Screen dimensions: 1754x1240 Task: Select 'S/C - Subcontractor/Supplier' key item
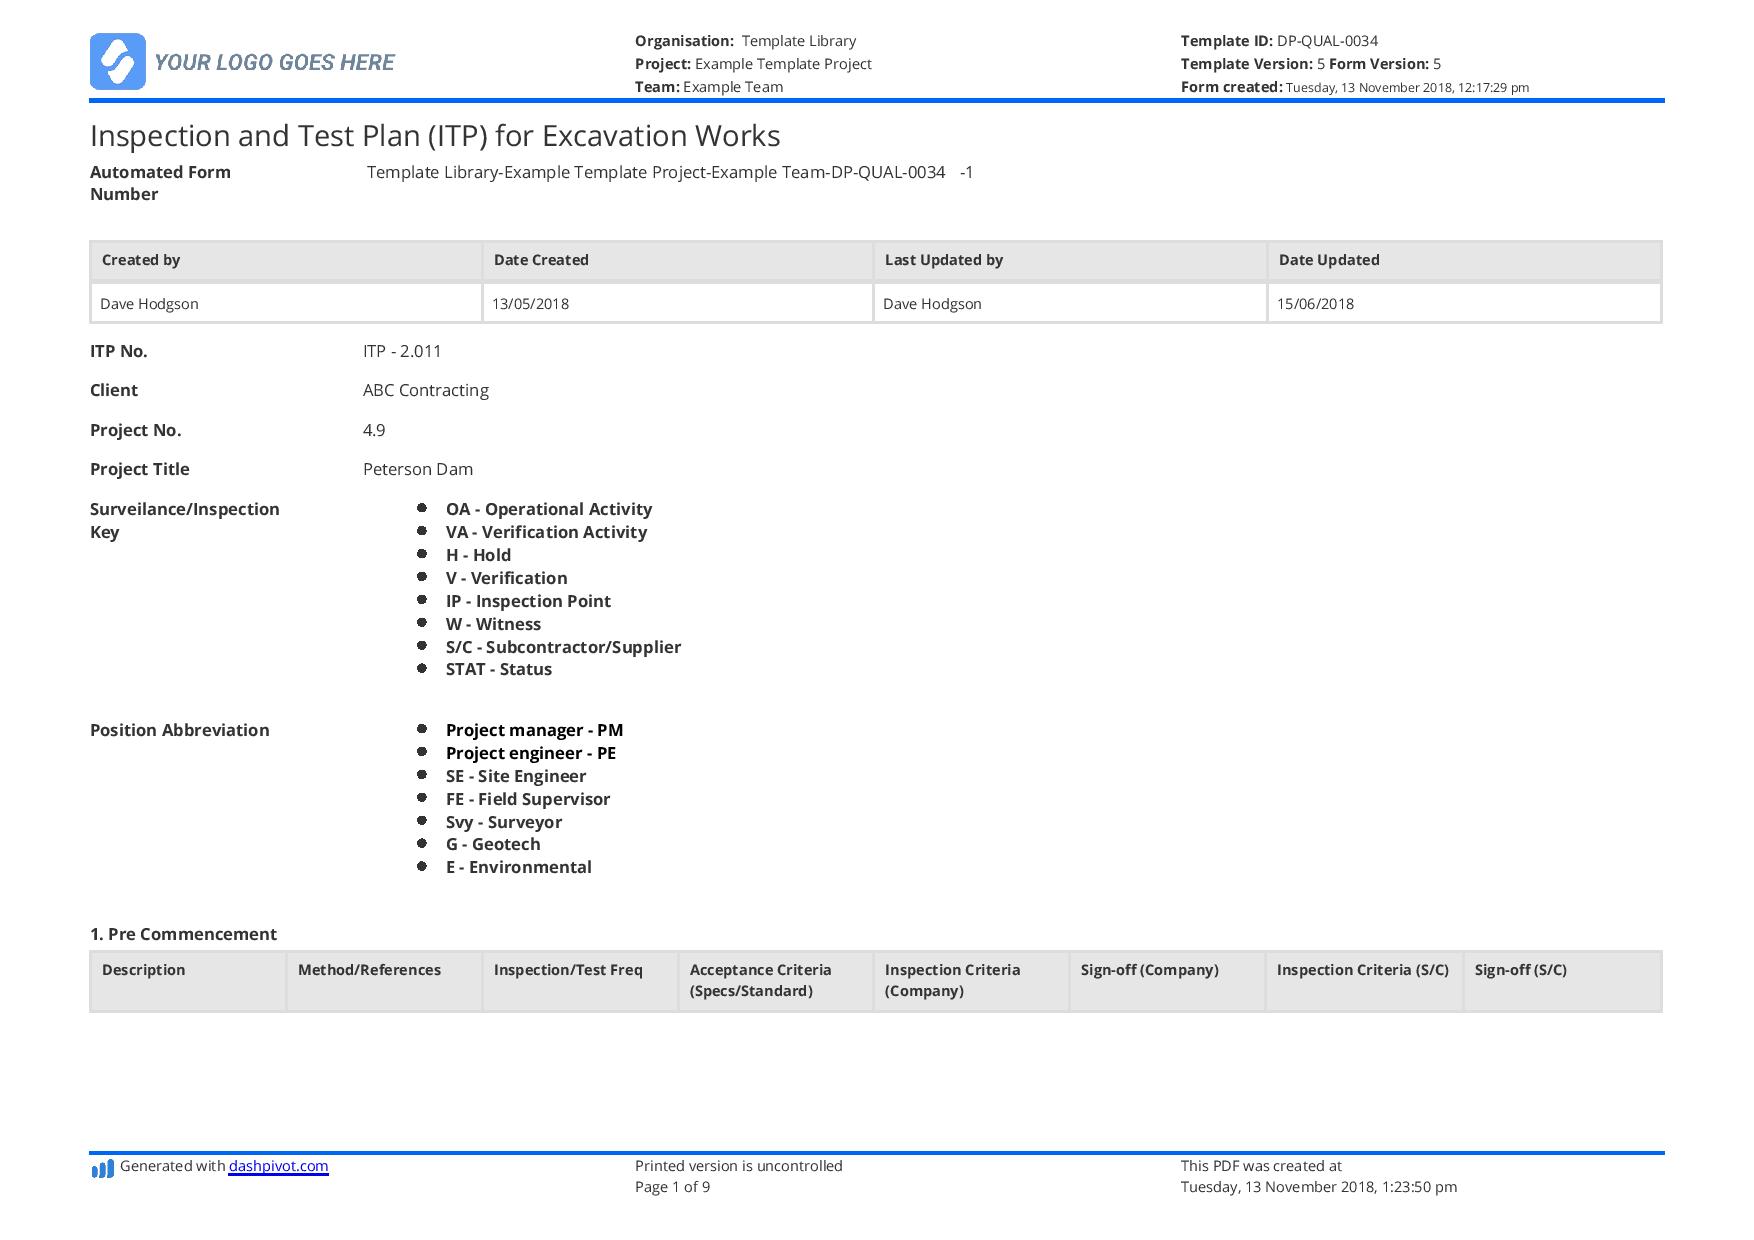tap(563, 647)
